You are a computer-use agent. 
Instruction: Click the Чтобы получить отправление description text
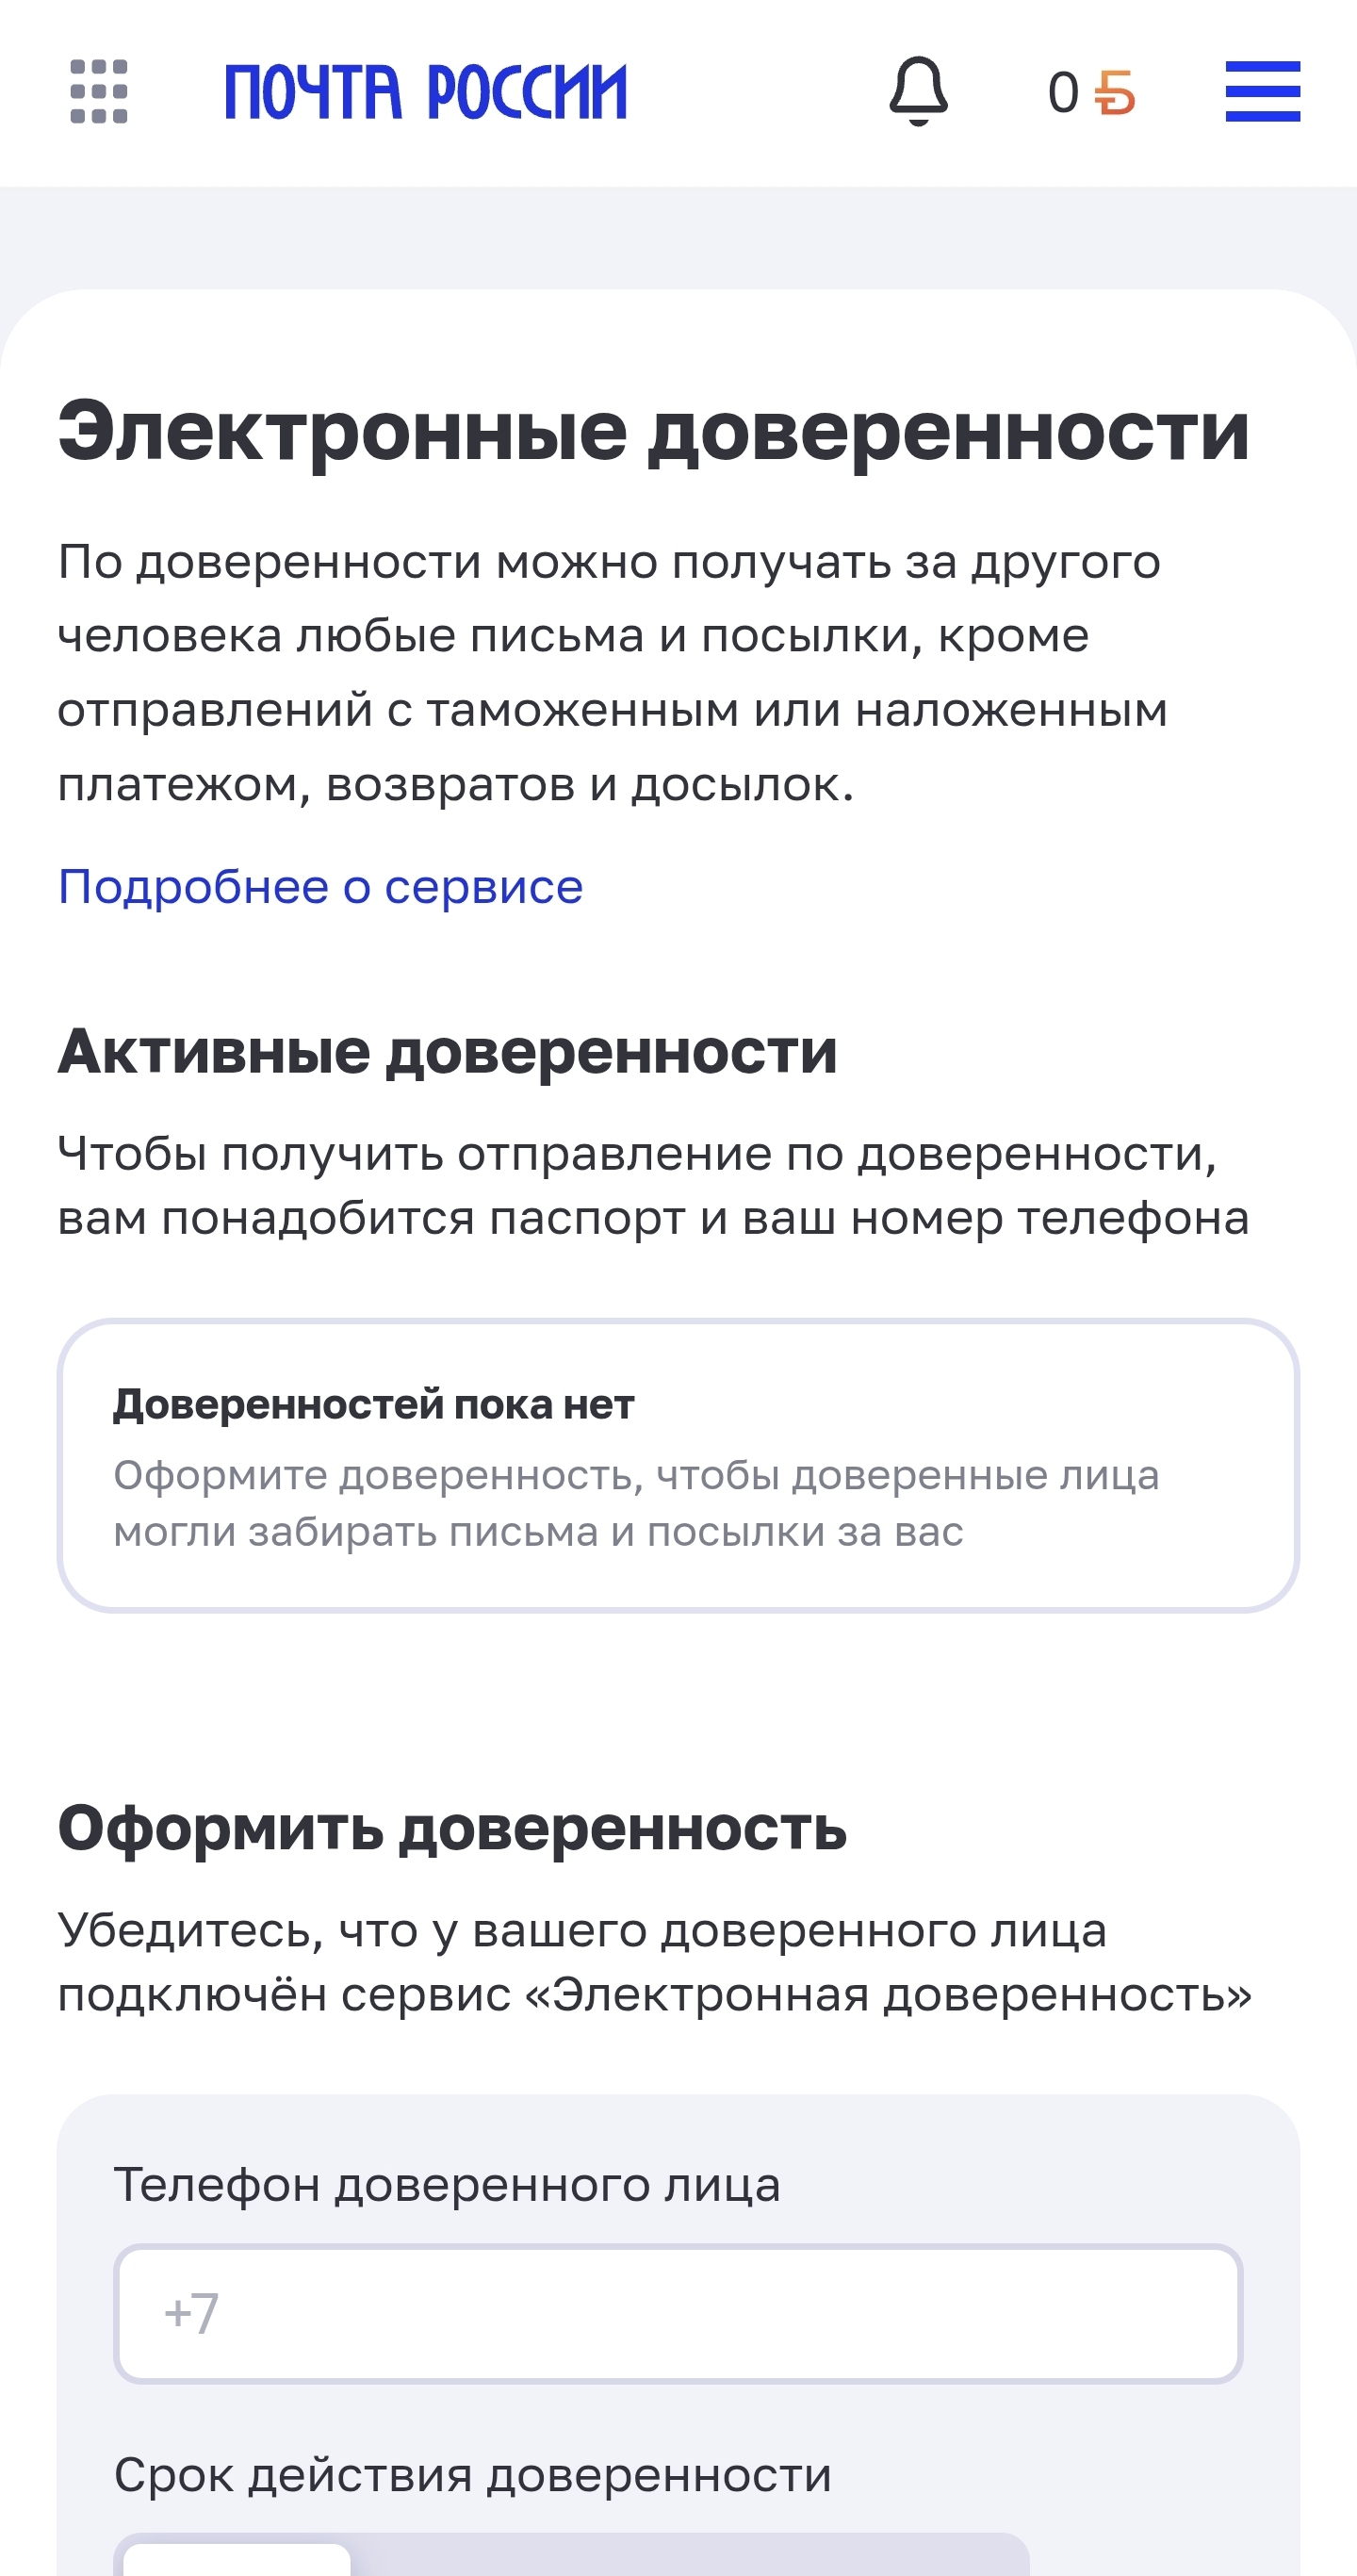[653, 1186]
